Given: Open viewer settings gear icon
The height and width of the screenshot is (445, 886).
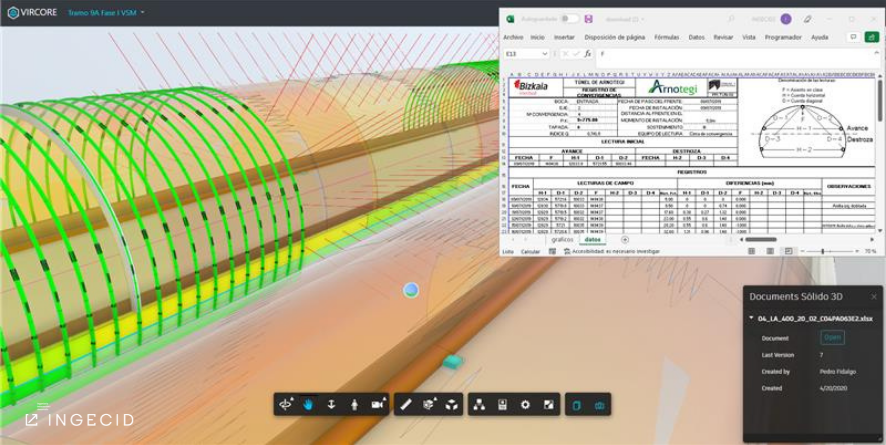Looking at the screenshot, I should pyautogui.click(x=525, y=405).
